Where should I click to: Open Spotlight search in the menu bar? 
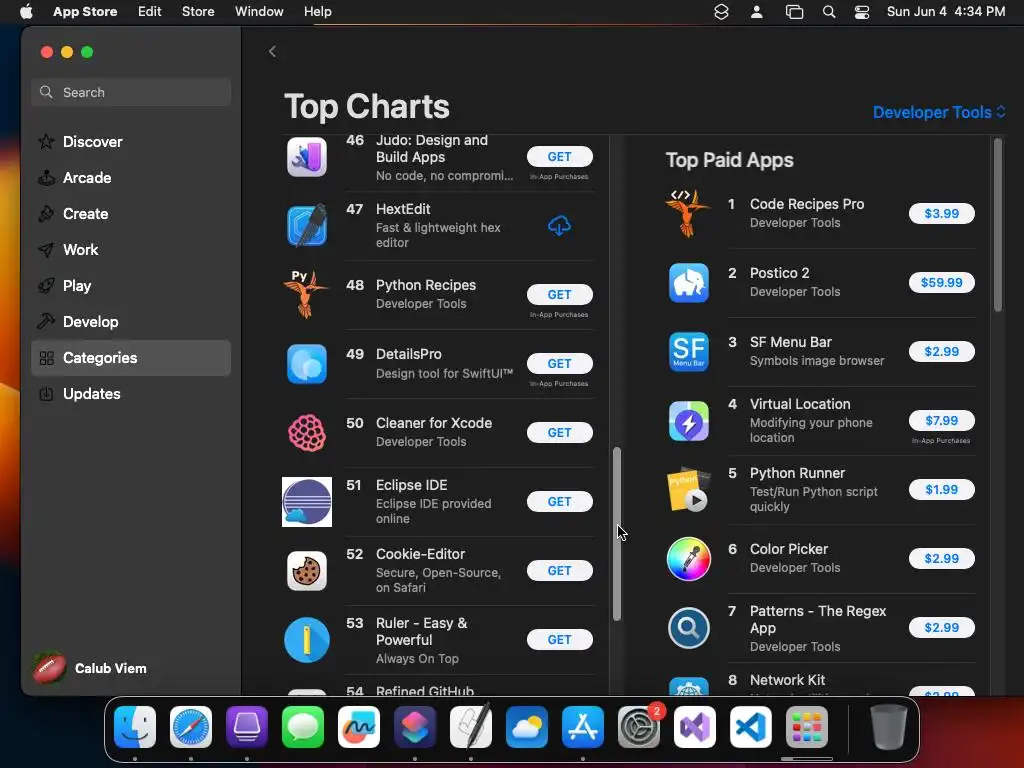[829, 12]
